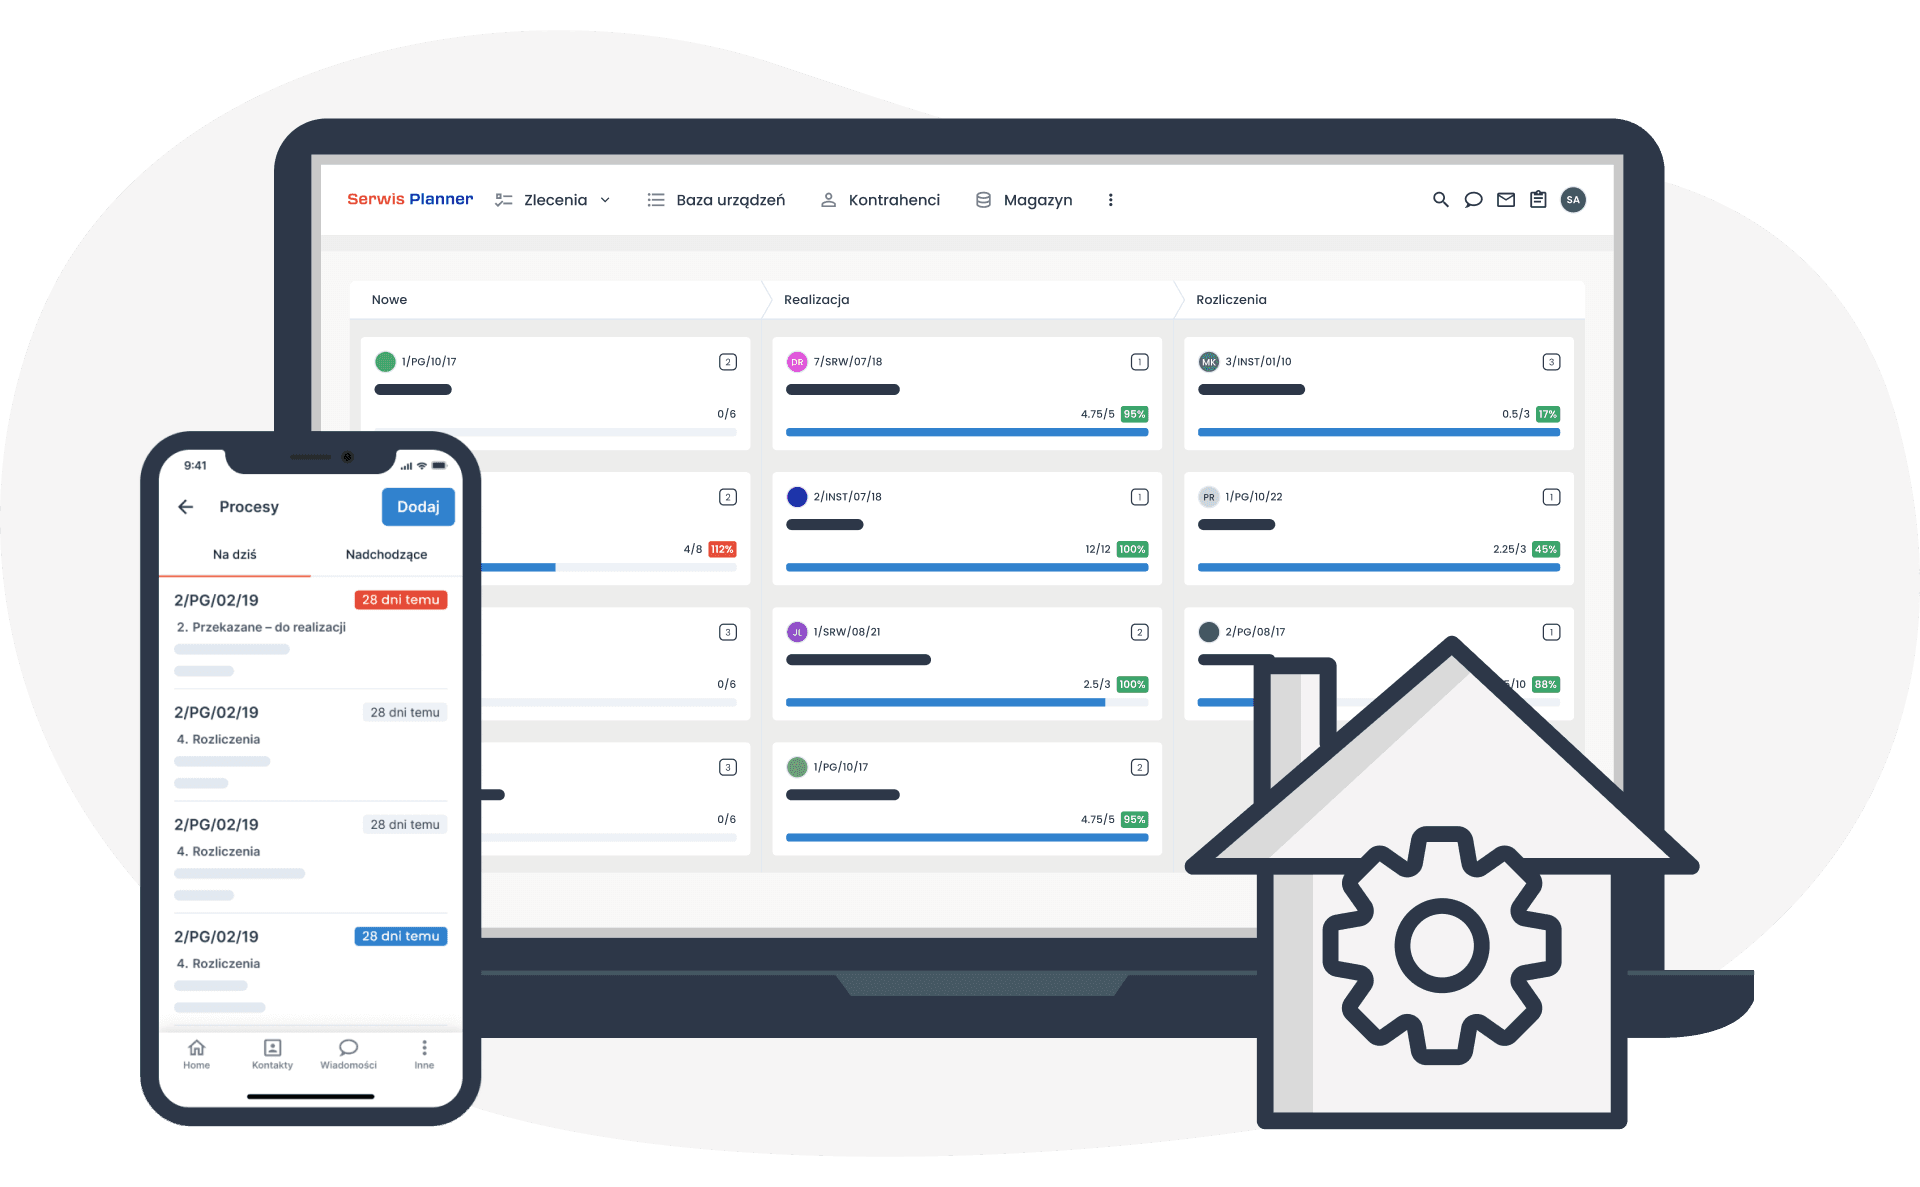The height and width of the screenshot is (1187, 1920).
Task: Tap the Dodaj button on phone
Action: point(418,507)
